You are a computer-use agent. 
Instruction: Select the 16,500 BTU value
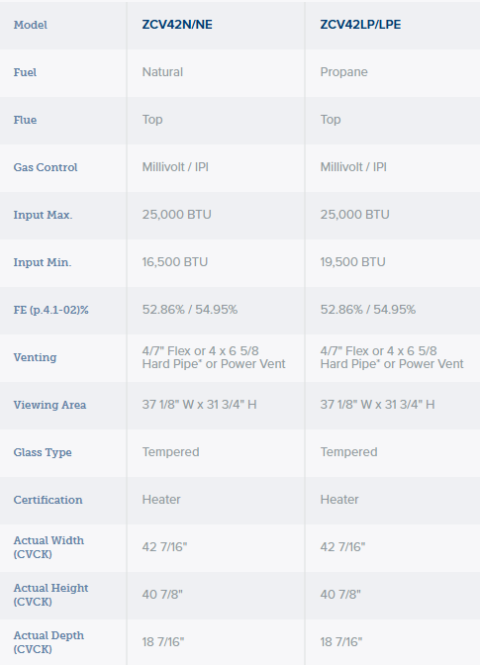coord(175,262)
